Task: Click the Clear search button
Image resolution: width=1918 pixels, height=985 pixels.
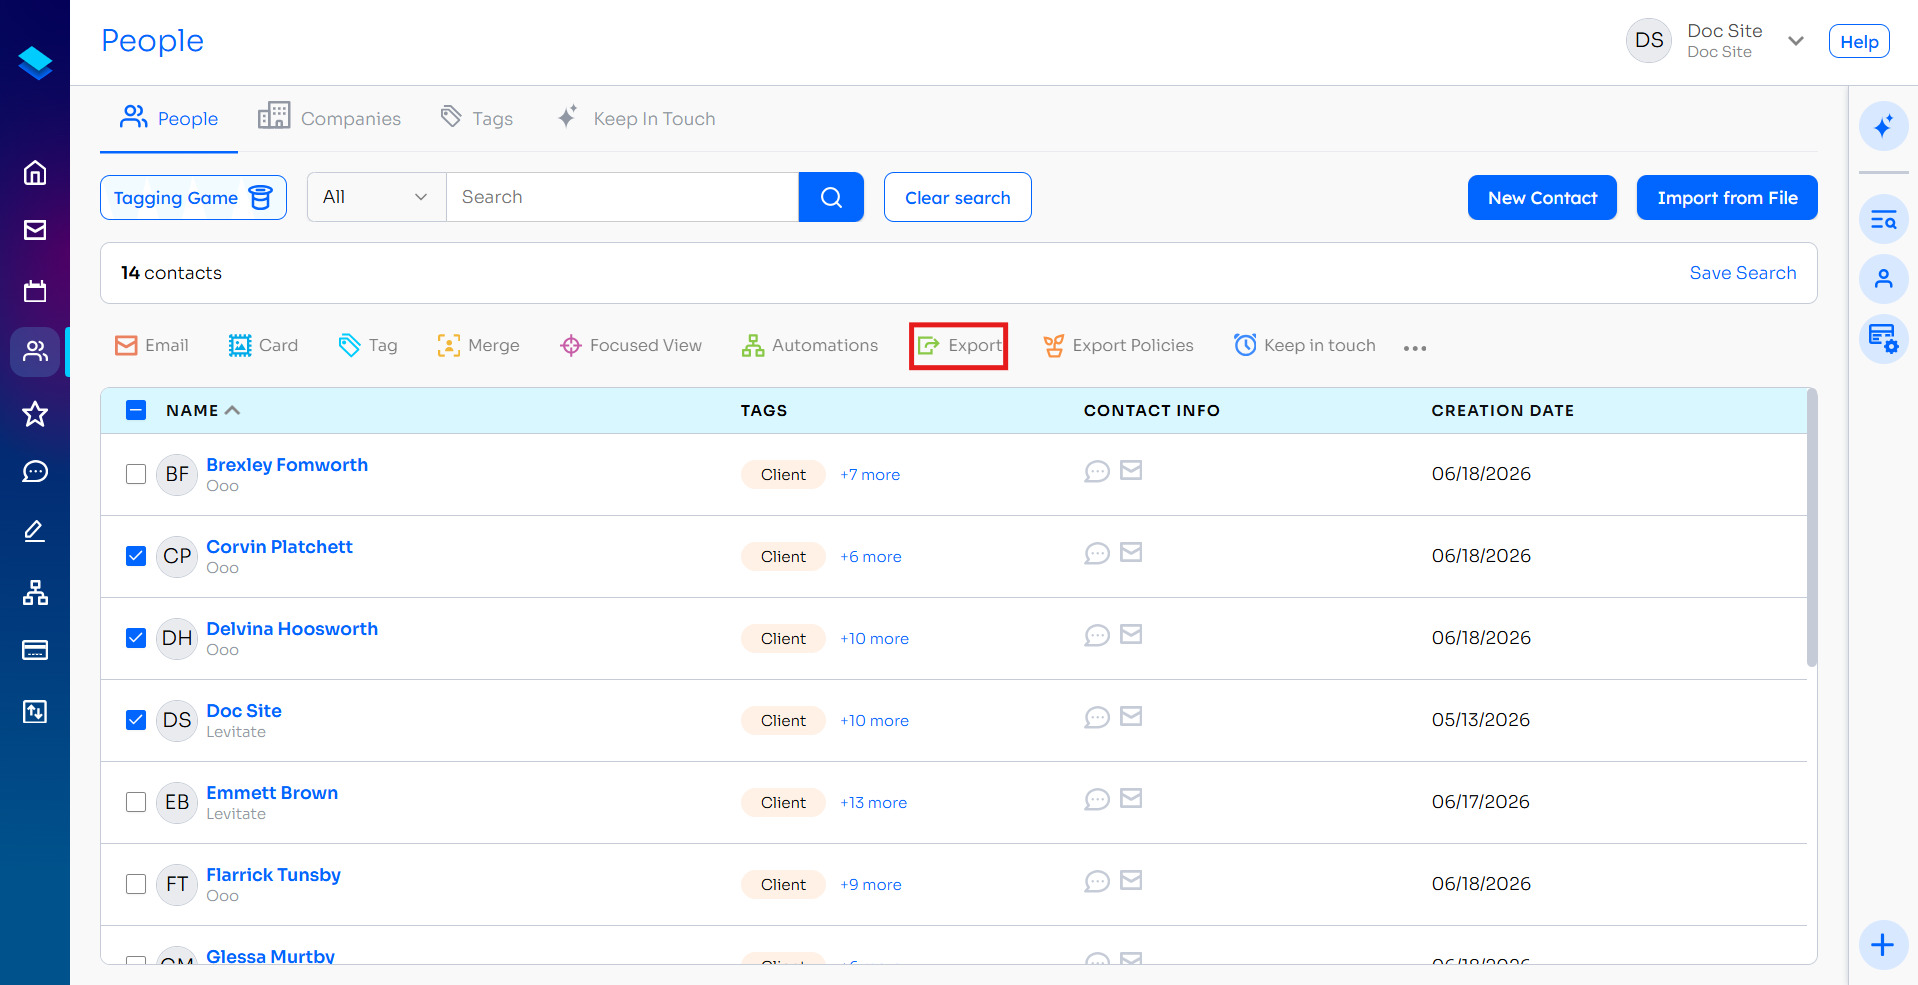Action: [x=958, y=198]
